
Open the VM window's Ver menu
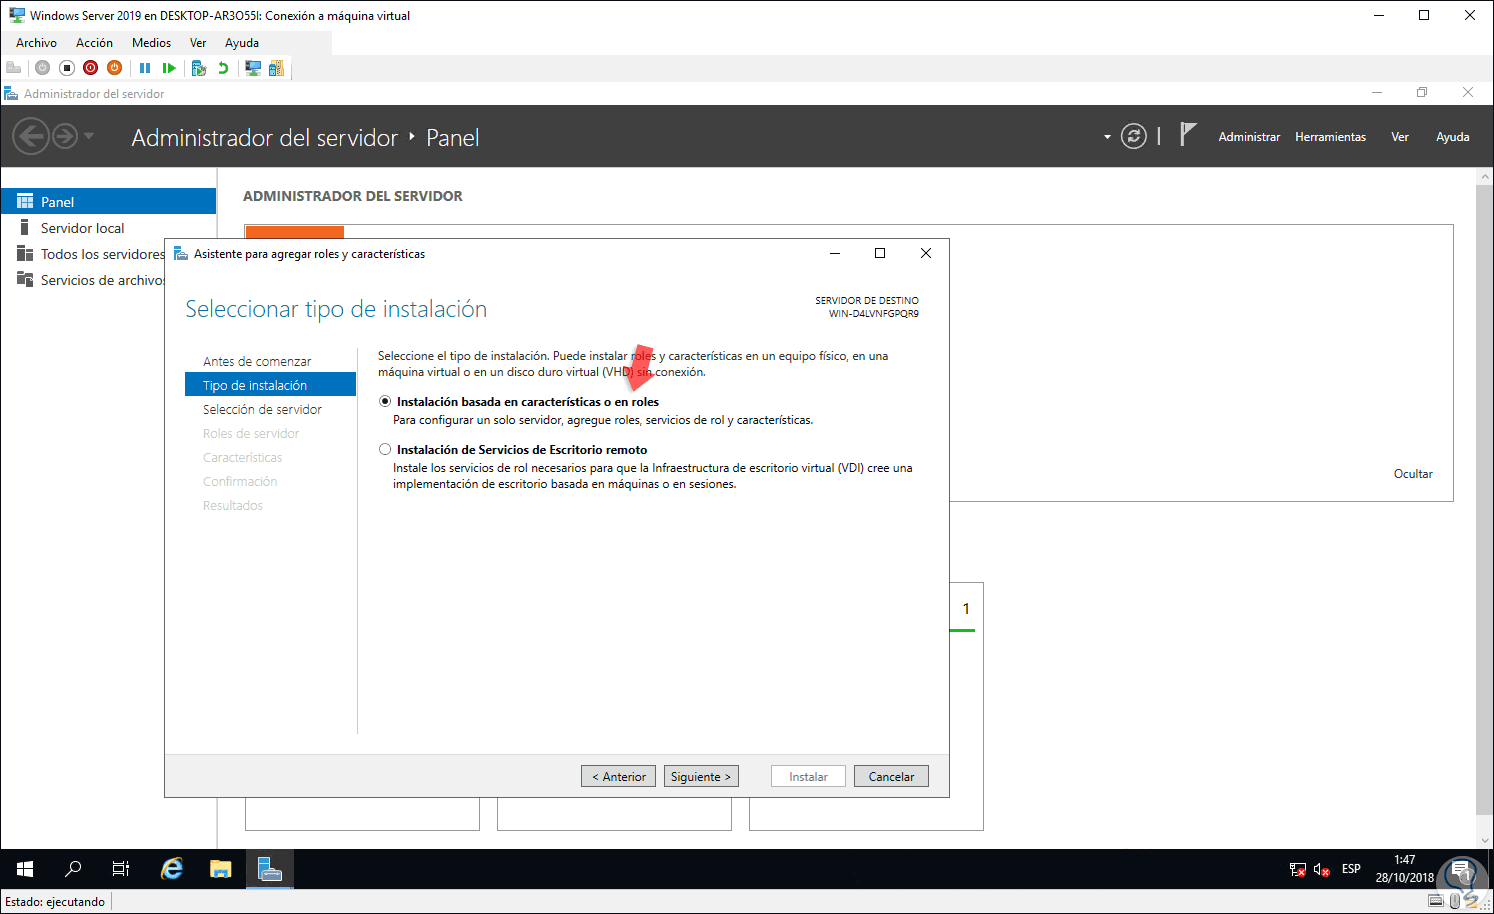[198, 43]
